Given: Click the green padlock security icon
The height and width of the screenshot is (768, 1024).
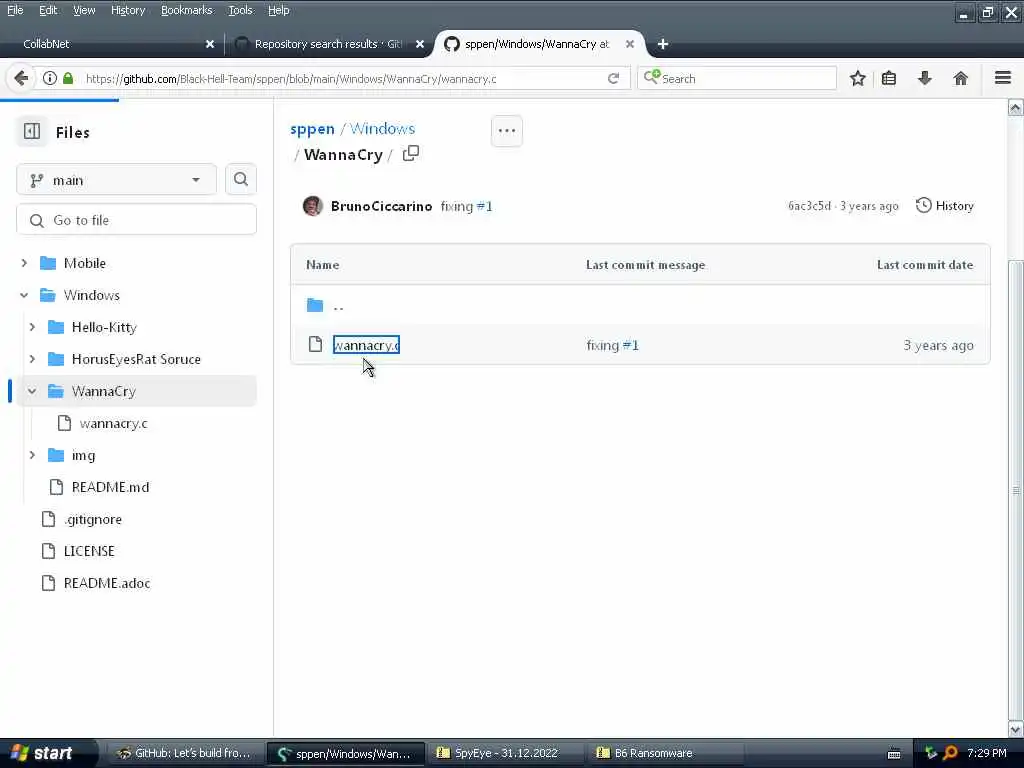Looking at the screenshot, I should click(68, 78).
